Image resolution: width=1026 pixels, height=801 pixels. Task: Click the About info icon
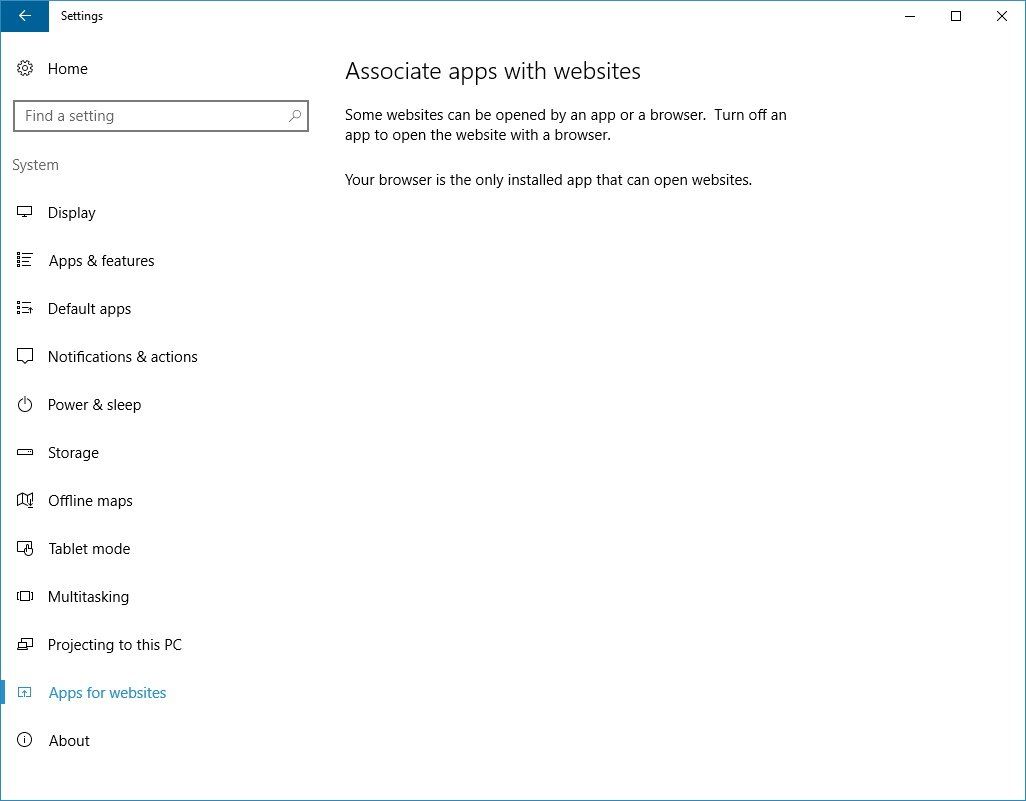click(25, 740)
